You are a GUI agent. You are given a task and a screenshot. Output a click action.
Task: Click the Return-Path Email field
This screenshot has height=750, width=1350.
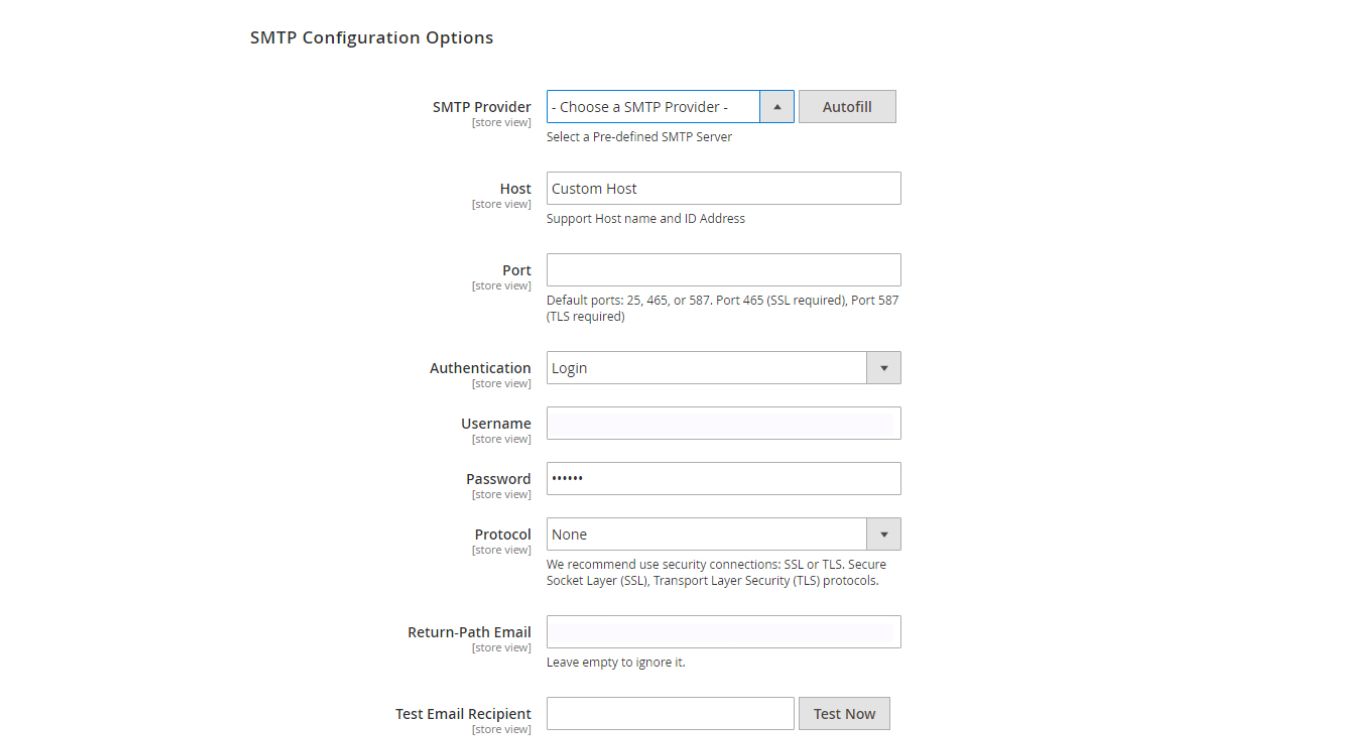722,631
